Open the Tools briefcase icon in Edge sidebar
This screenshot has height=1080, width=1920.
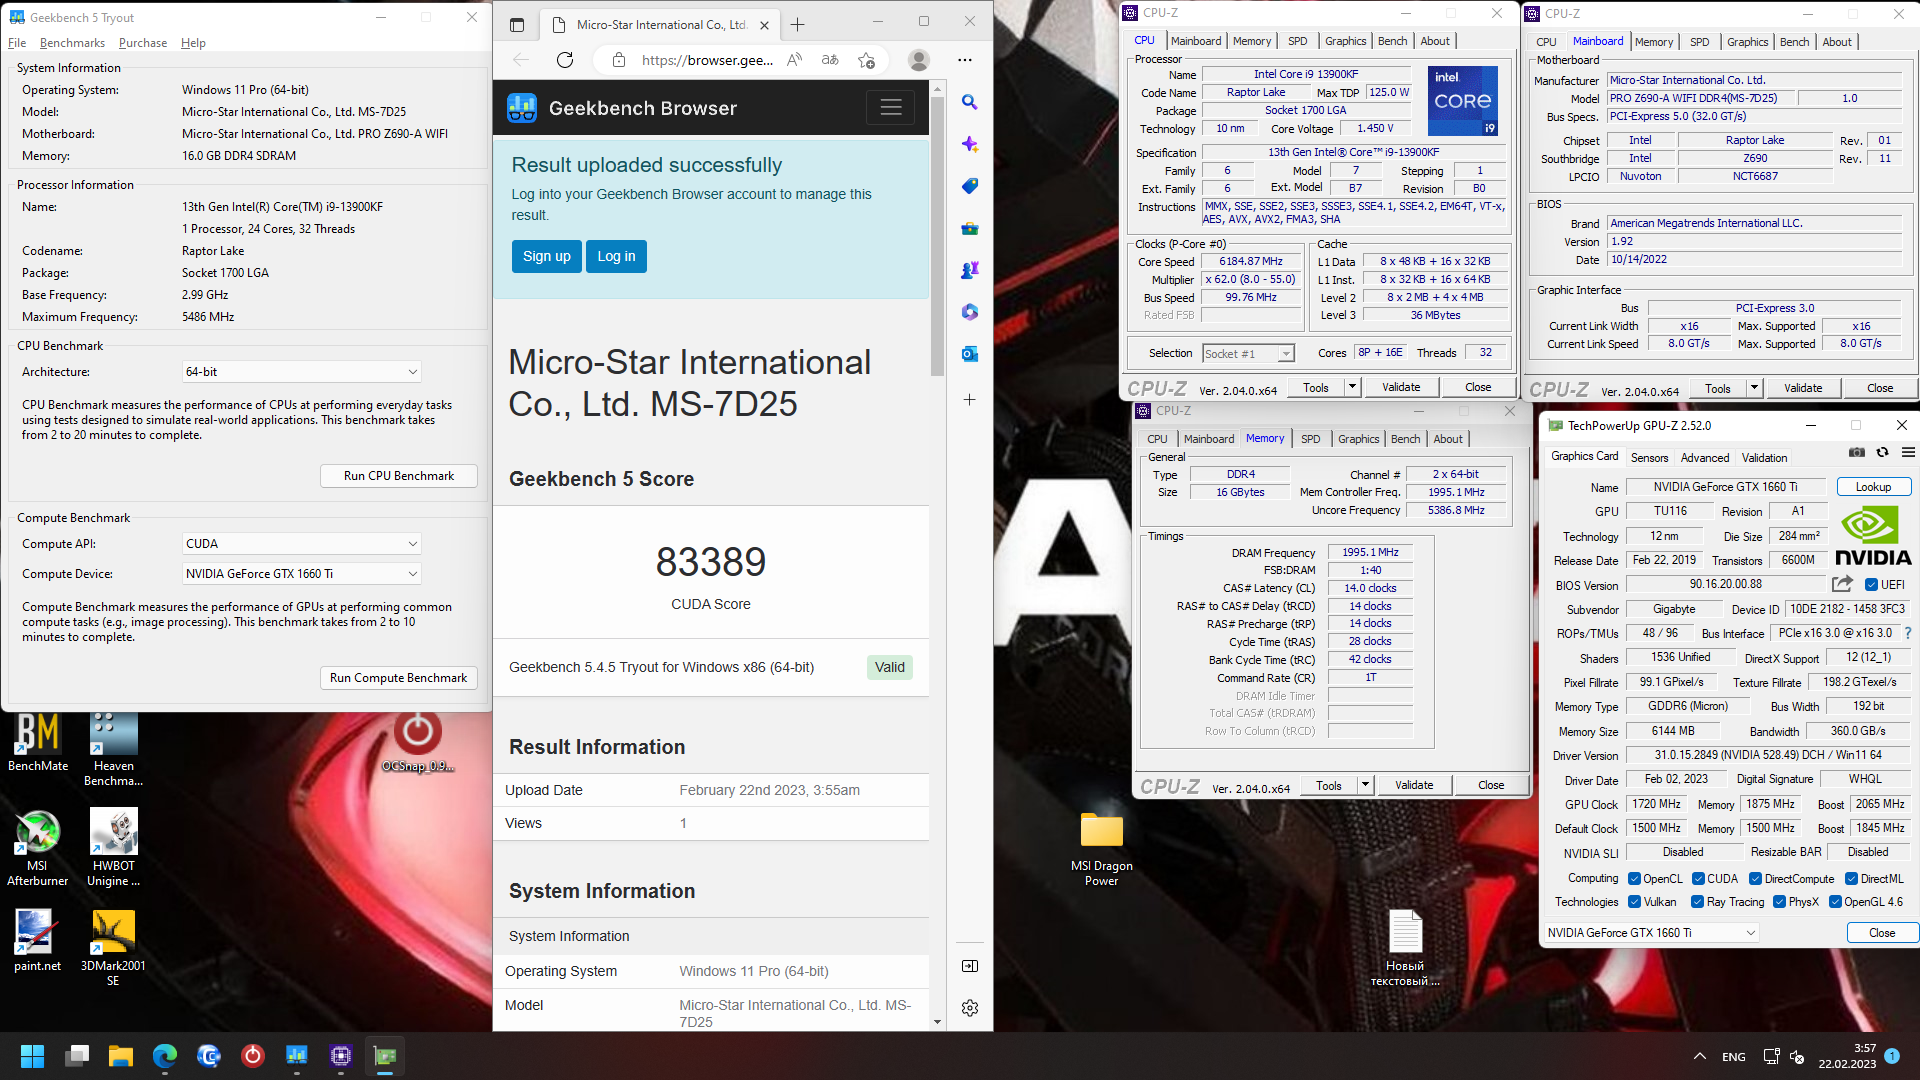pyautogui.click(x=969, y=228)
